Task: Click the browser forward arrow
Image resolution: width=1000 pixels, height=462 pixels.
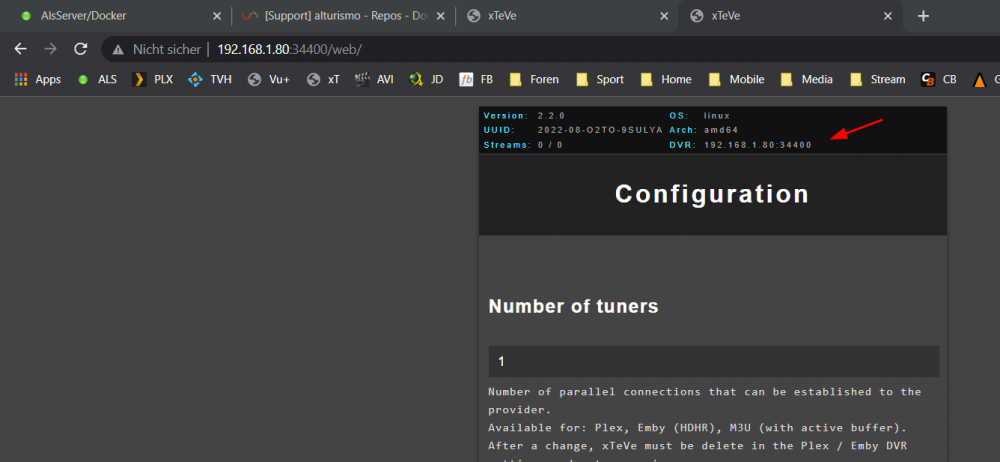Action: click(50, 49)
